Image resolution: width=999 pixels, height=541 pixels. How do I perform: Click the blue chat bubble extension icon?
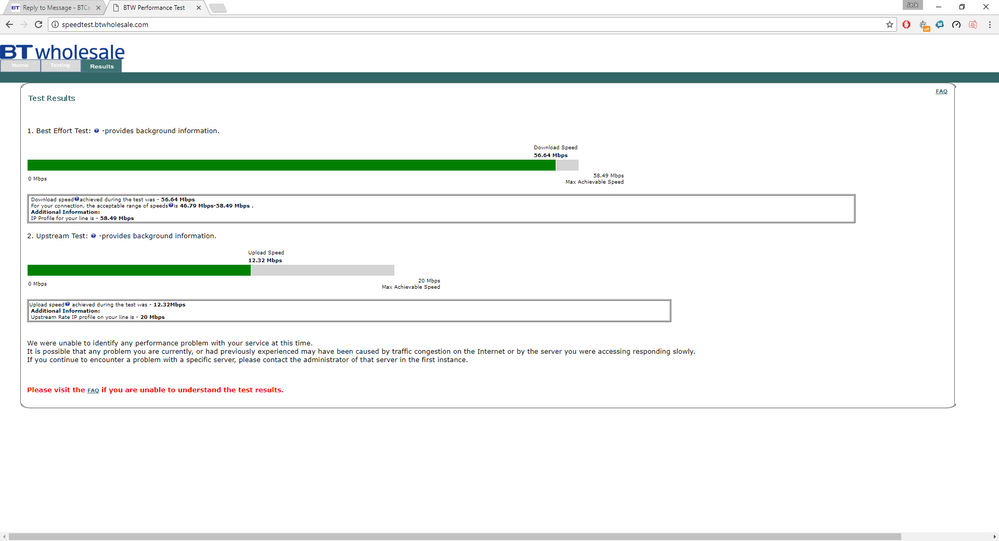940,25
